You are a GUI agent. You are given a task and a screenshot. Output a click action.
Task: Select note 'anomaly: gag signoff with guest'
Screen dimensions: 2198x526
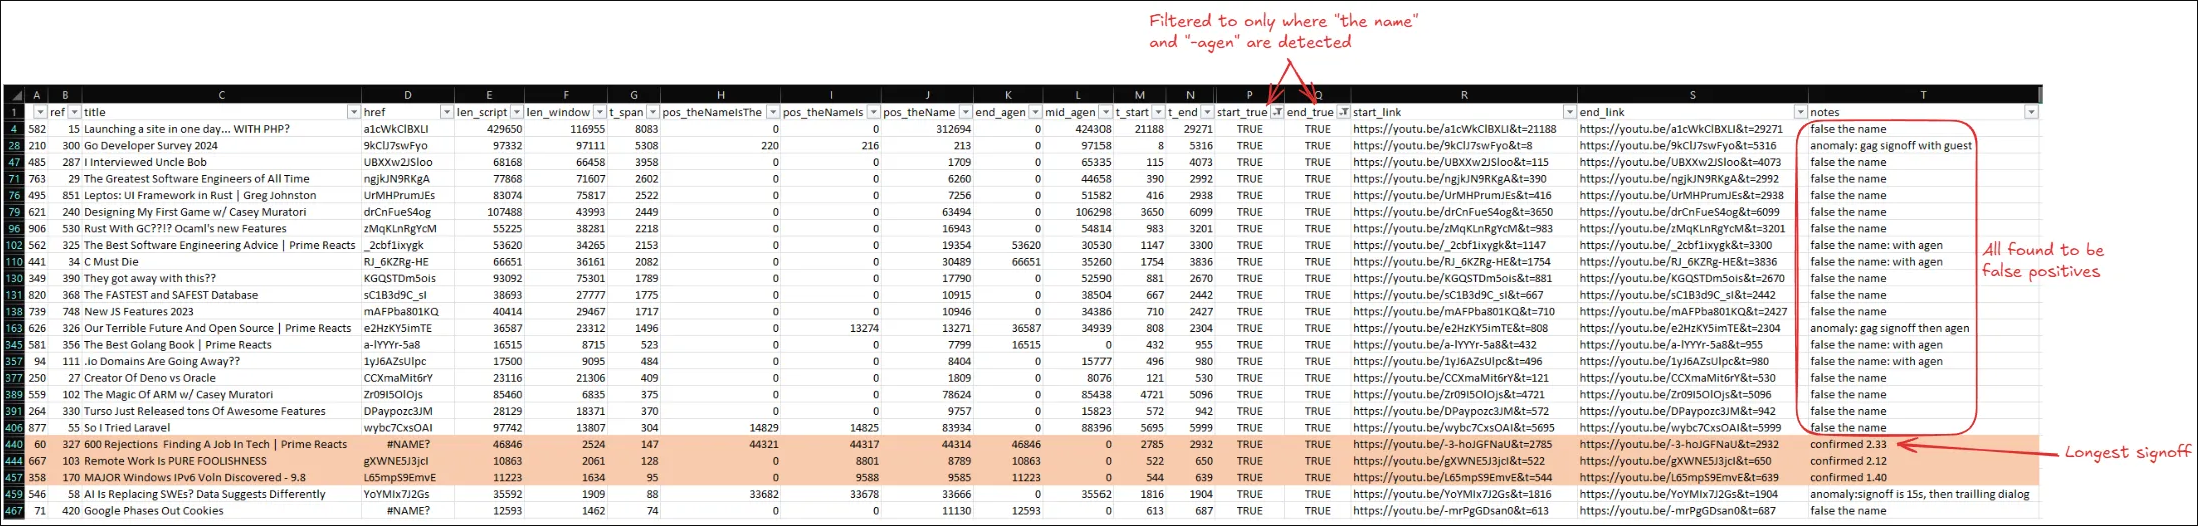point(1923,146)
